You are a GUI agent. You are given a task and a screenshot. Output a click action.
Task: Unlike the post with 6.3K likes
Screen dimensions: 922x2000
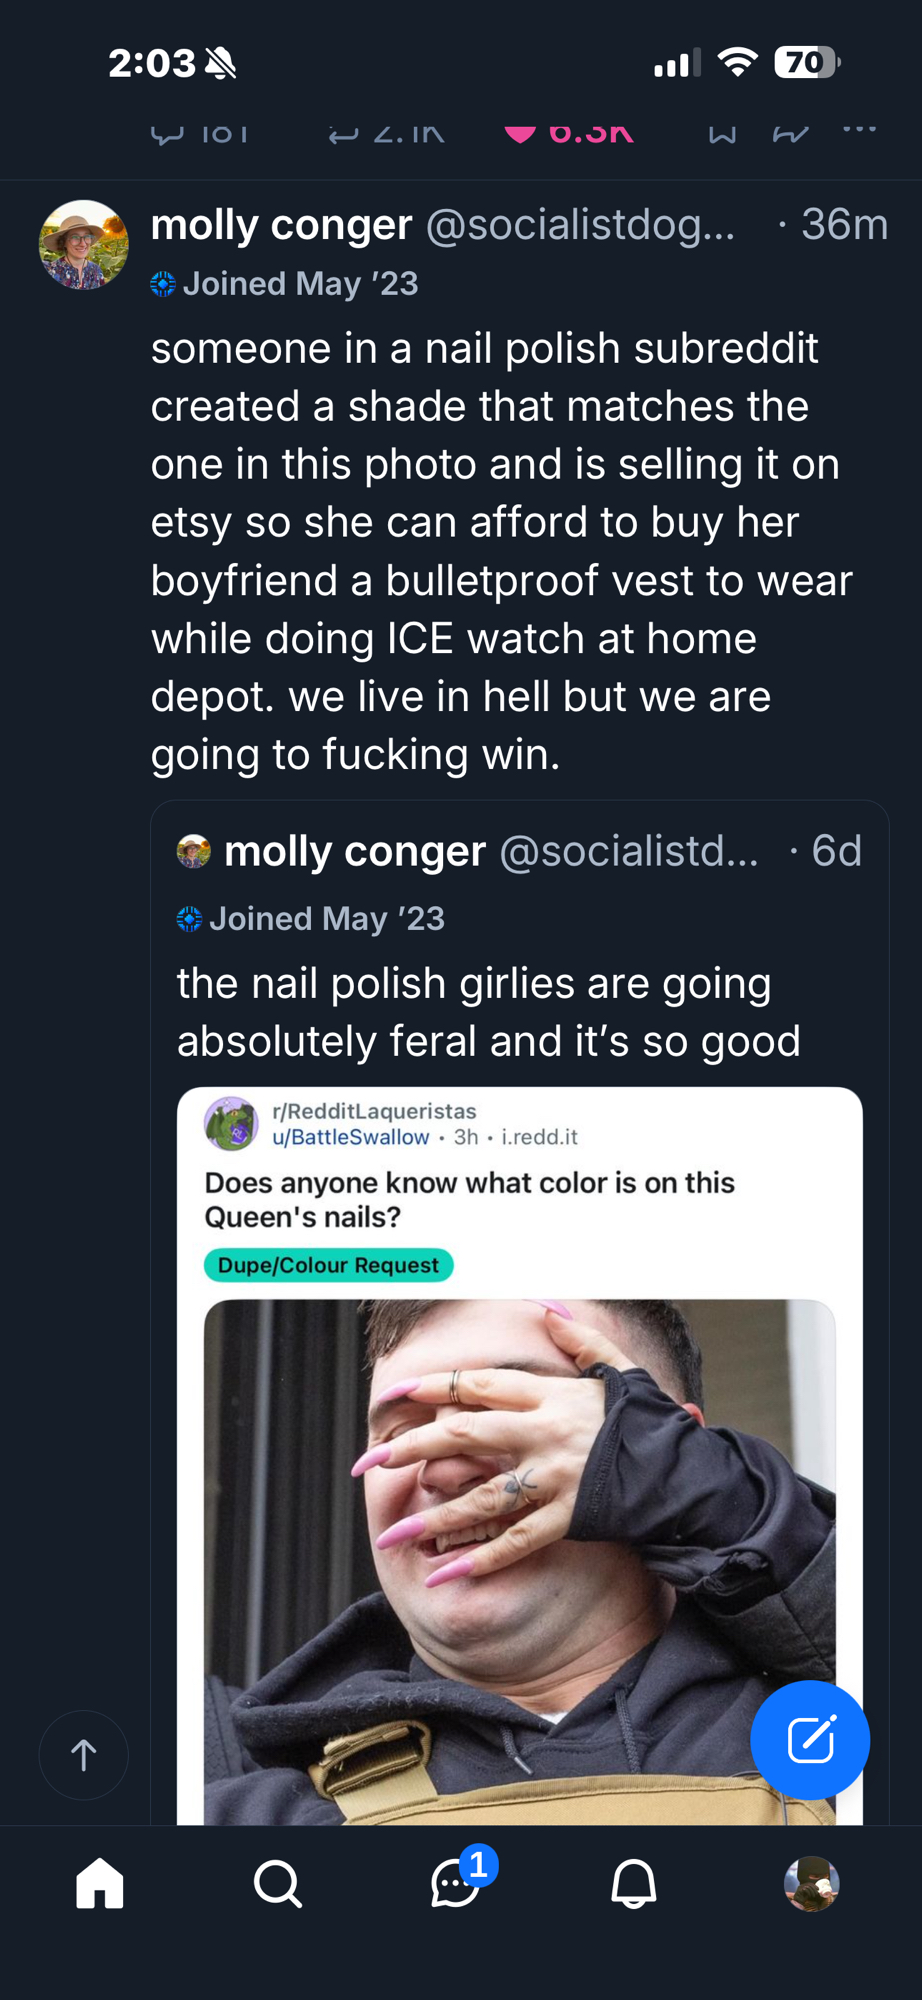tap(521, 134)
